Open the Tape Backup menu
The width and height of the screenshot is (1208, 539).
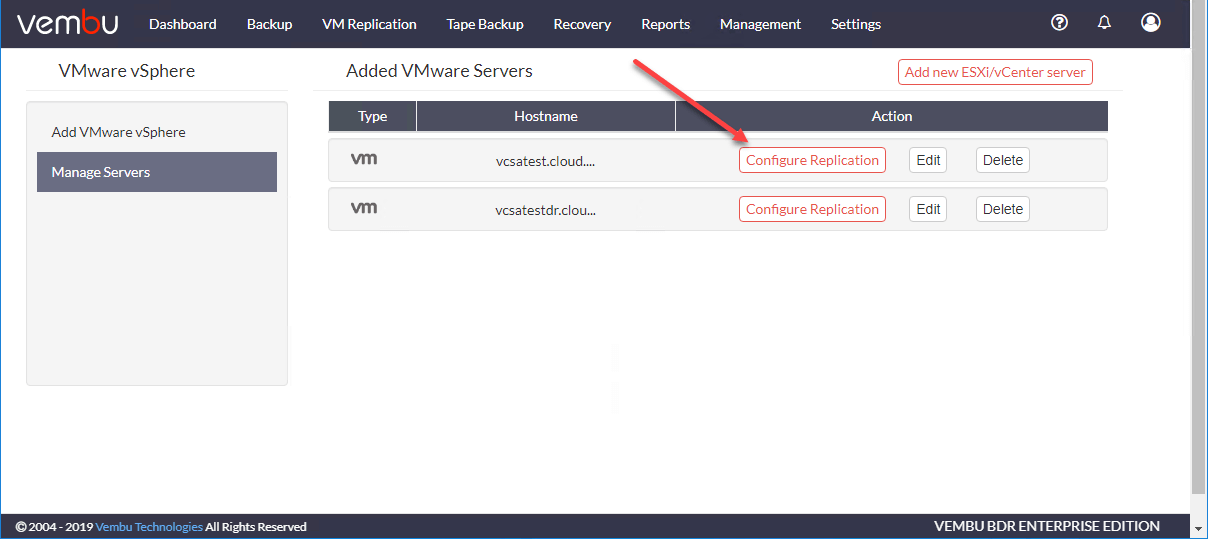[485, 24]
